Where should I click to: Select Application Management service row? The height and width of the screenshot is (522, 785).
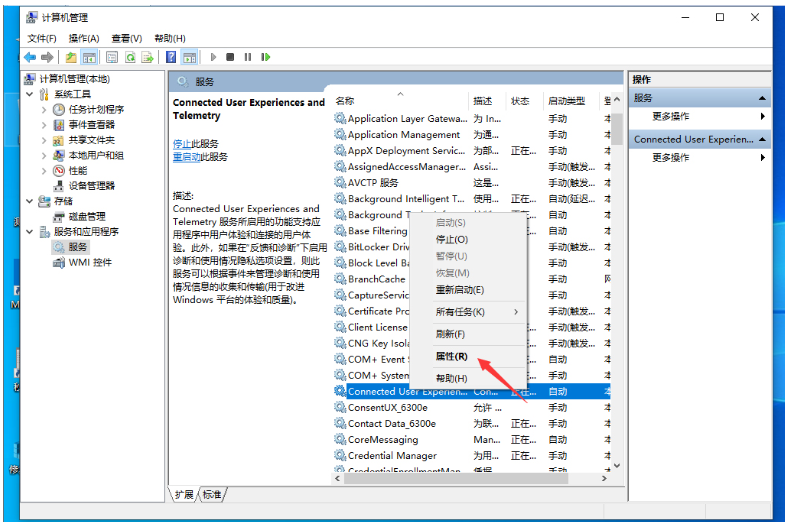click(471, 135)
